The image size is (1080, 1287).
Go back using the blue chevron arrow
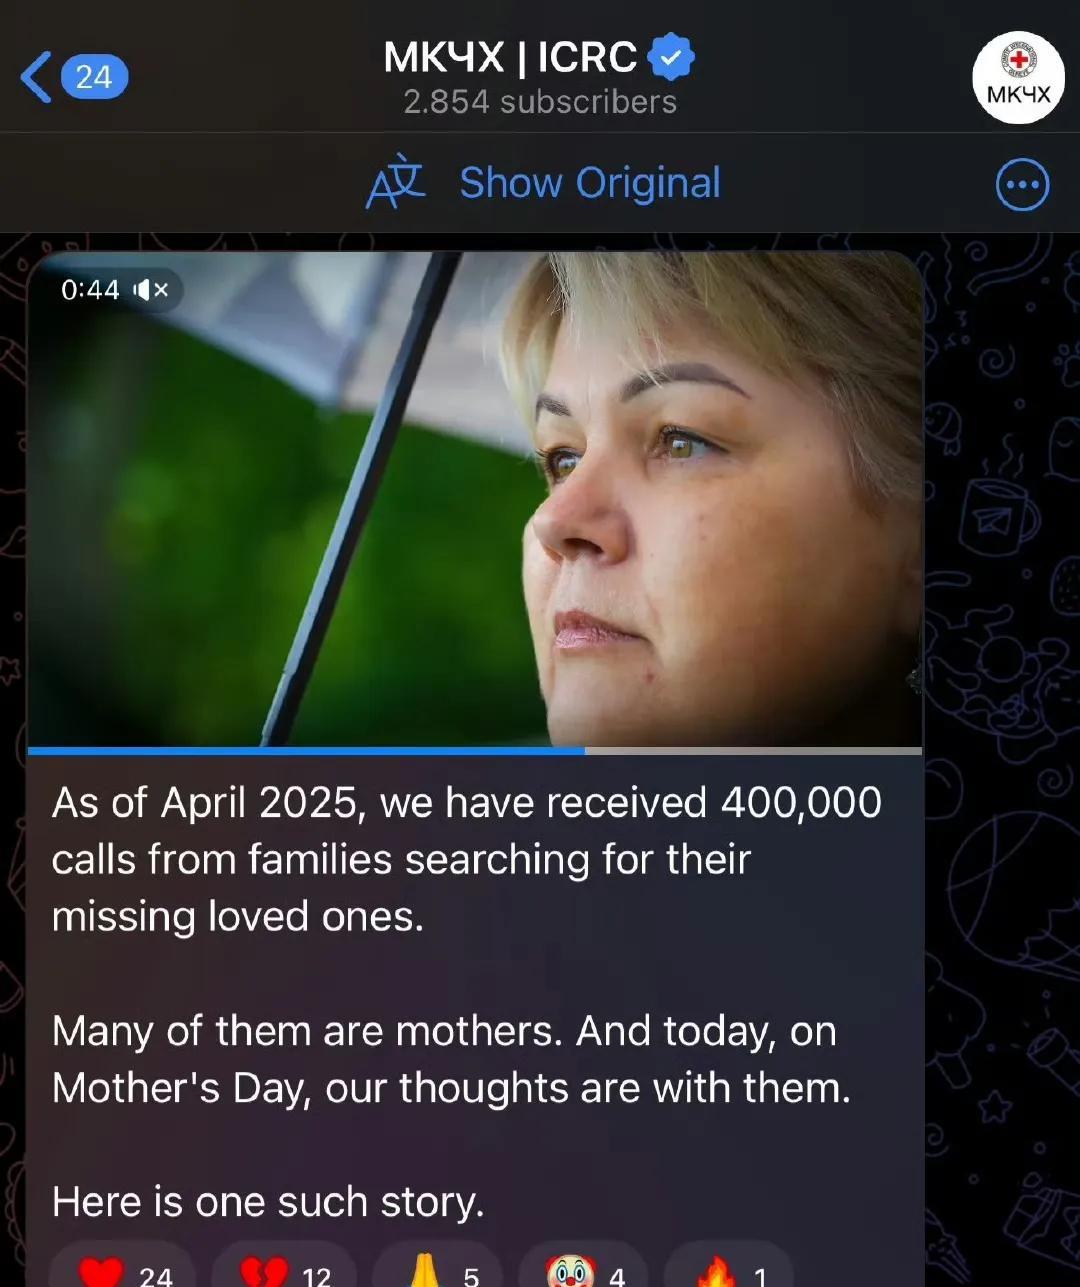tap(36, 78)
